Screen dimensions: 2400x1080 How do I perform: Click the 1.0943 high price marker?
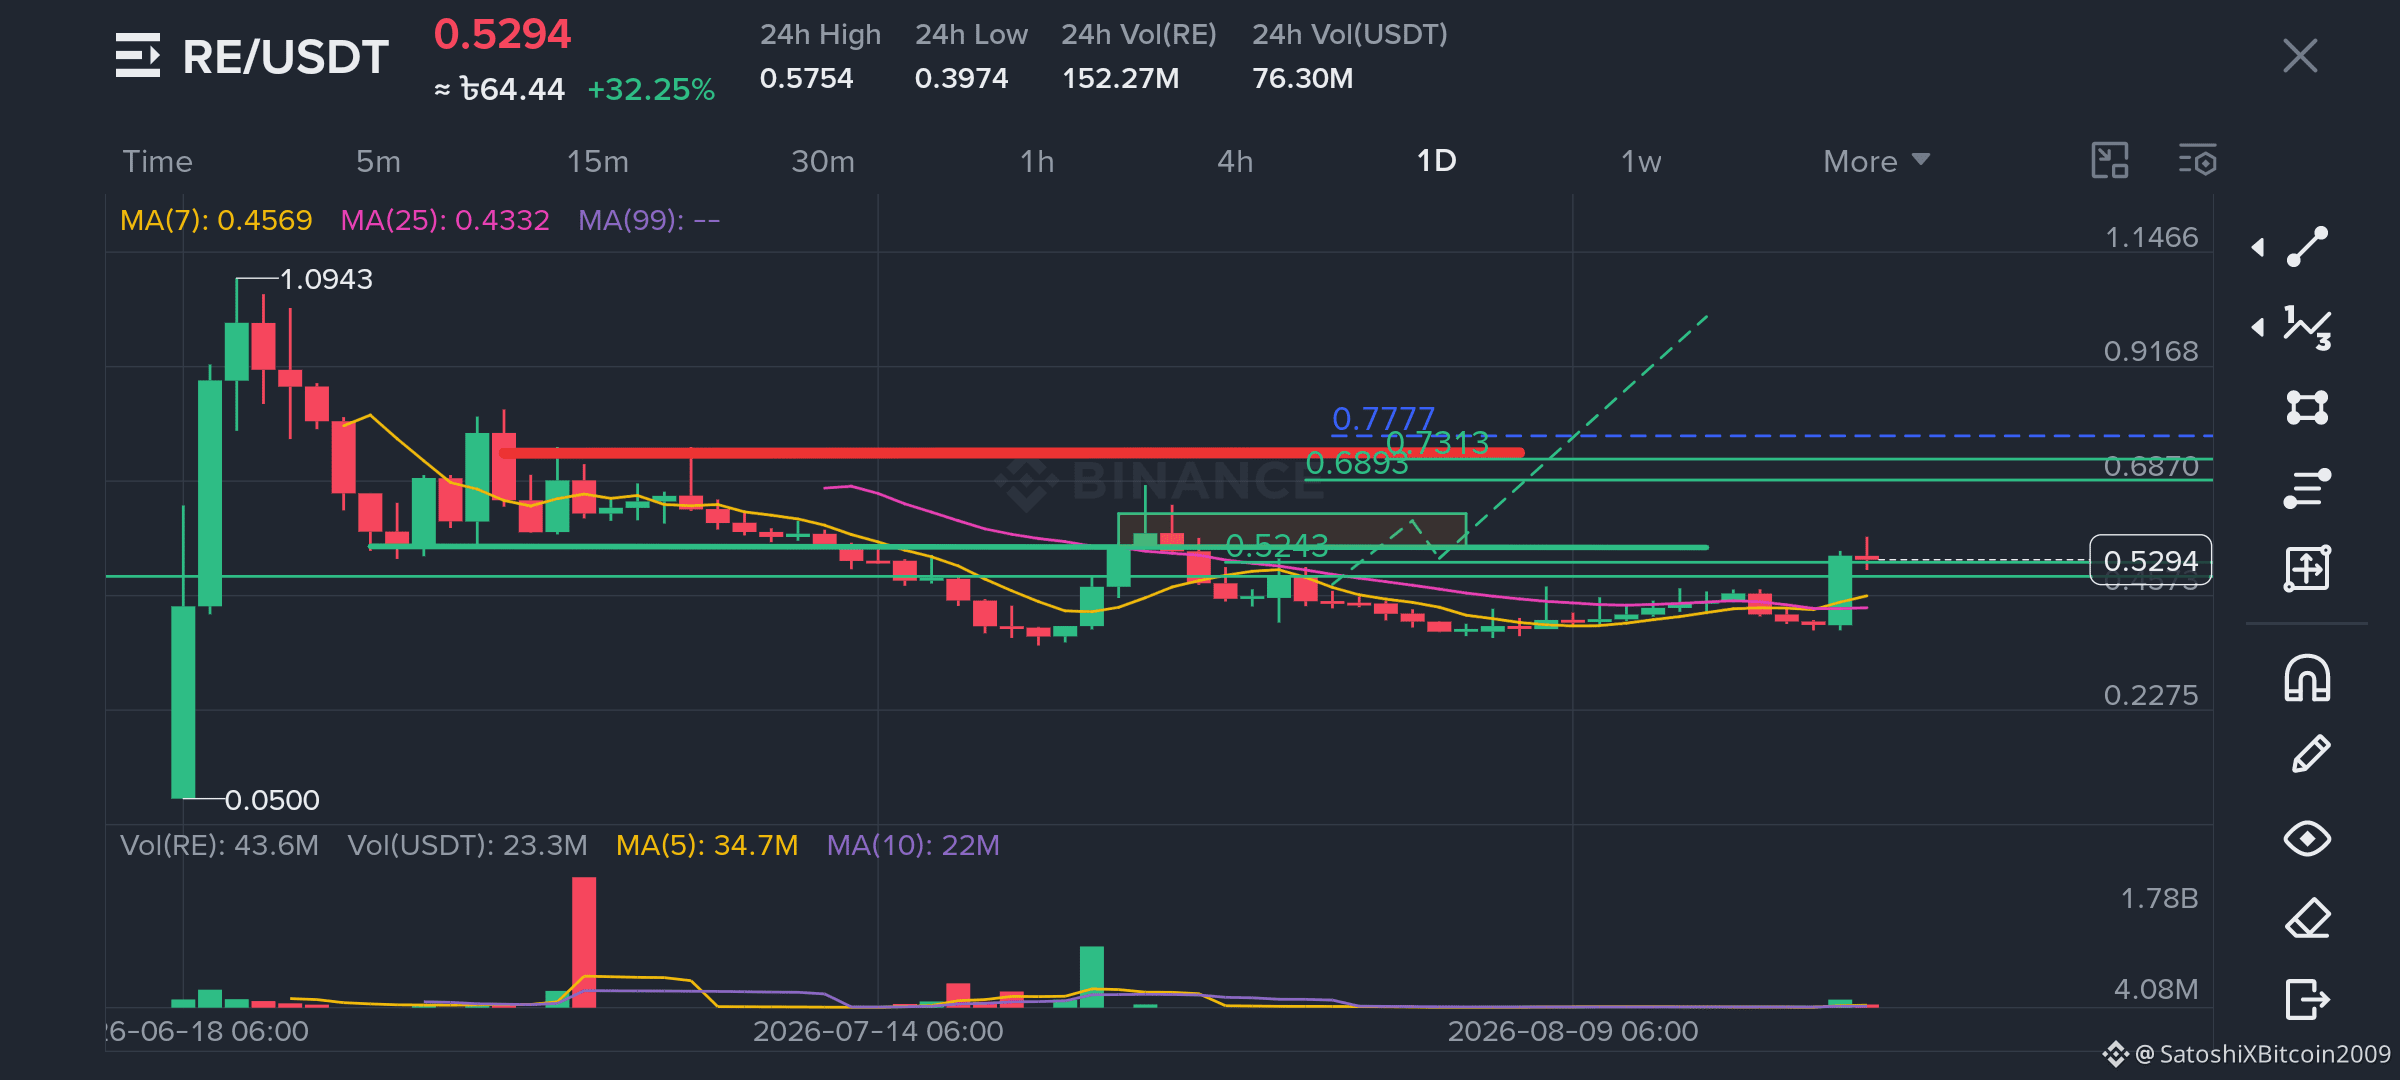326,279
